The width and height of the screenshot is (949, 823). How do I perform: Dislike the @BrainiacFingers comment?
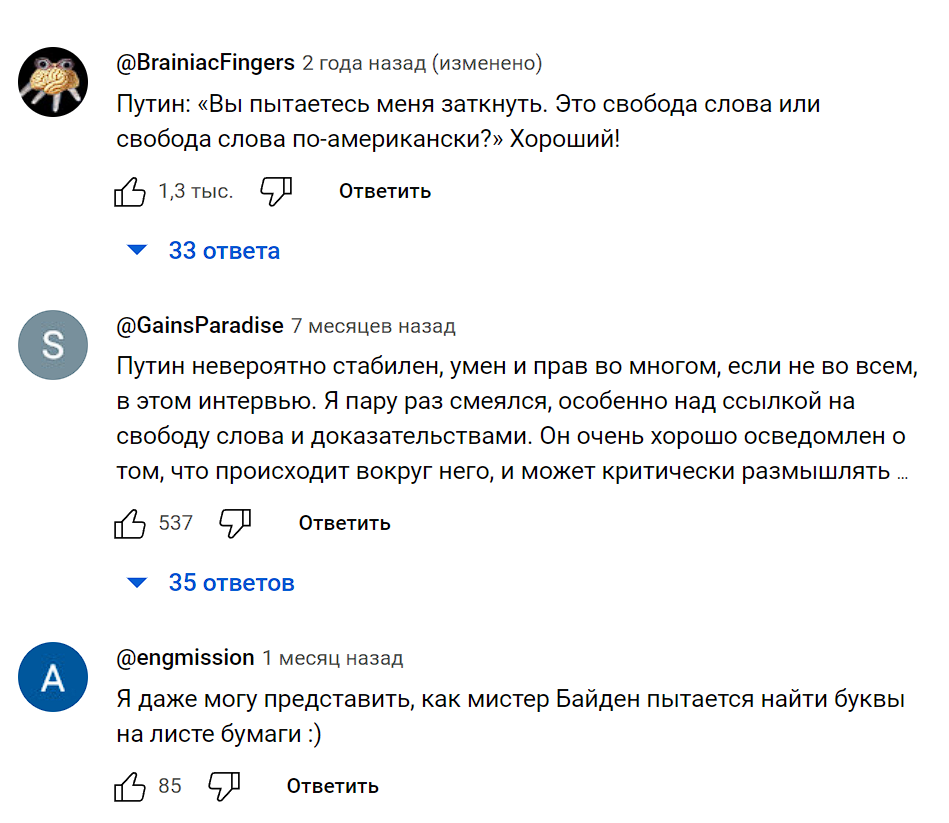point(276,191)
